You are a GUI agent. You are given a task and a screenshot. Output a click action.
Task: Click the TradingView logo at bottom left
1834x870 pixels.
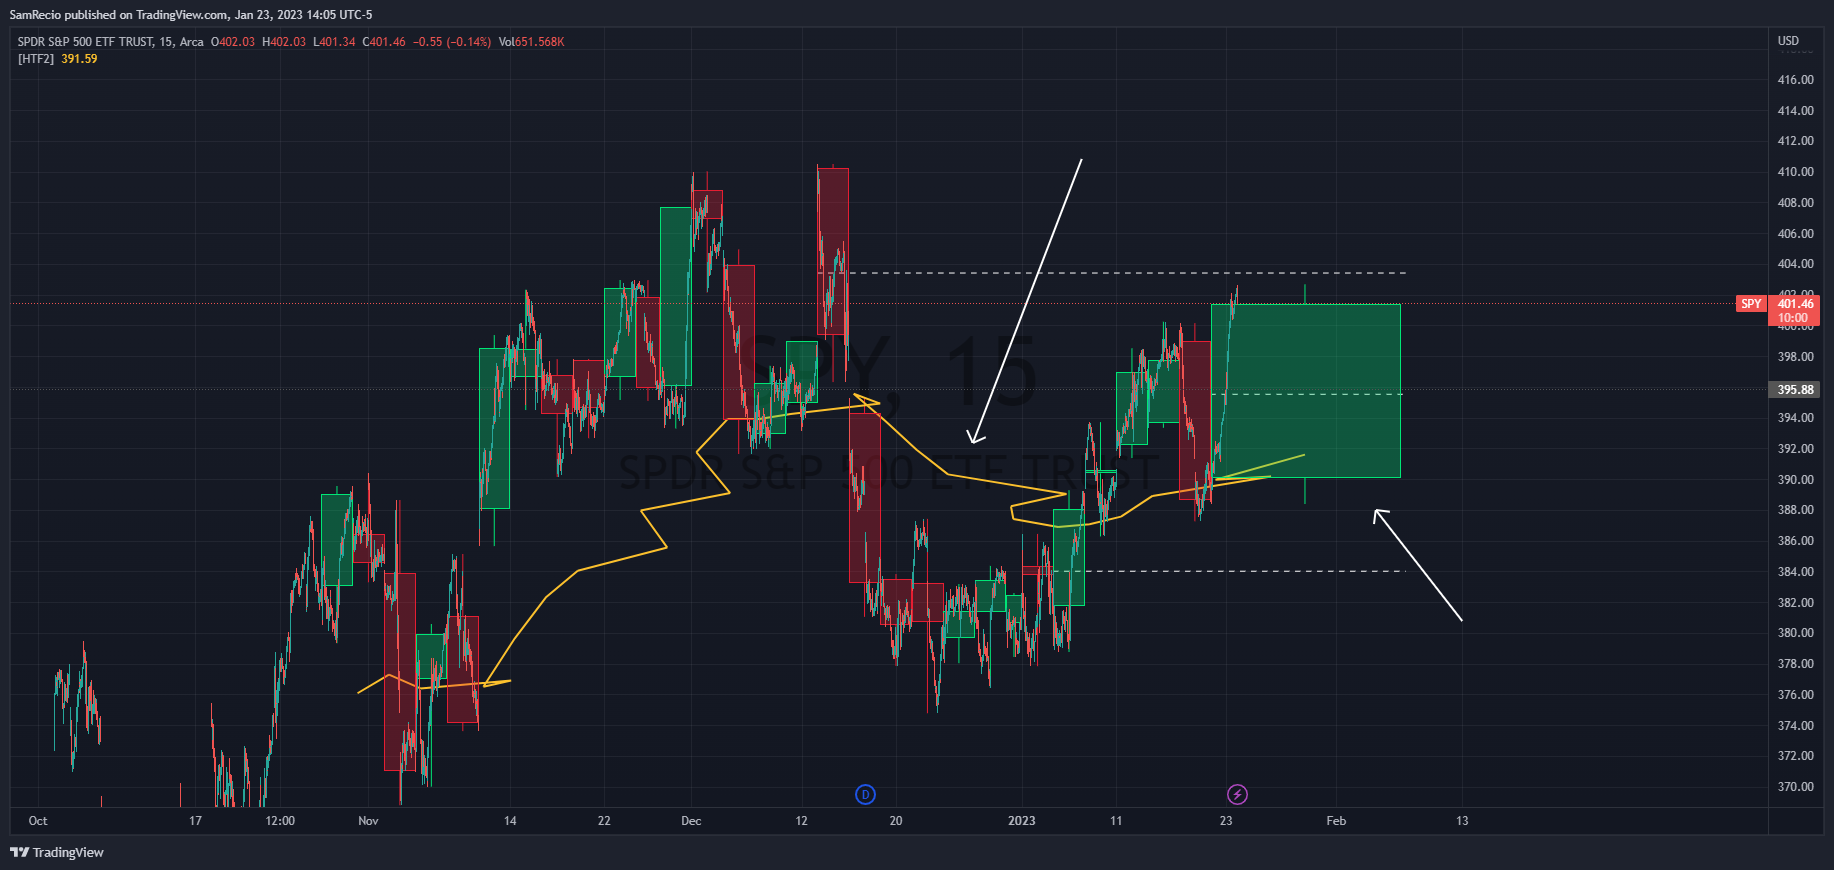[x=57, y=852]
